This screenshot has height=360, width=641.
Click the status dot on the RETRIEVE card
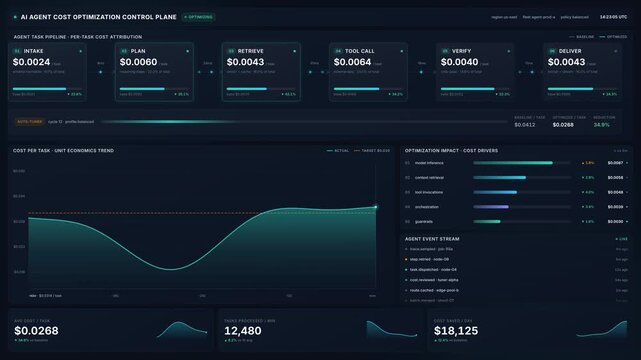pyautogui.click(x=294, y=51)
